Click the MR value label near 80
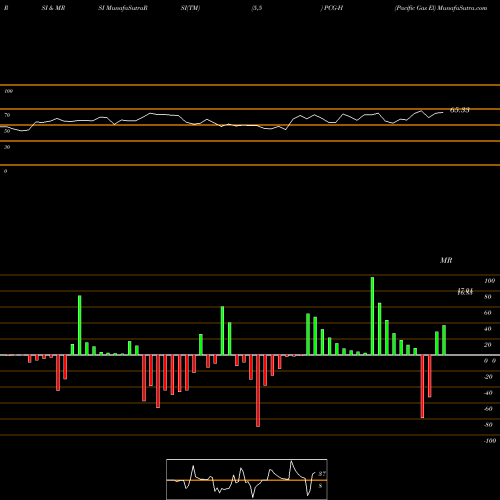Image resolution: width=500 pixels, height=500 pixels. coord(465,292)
